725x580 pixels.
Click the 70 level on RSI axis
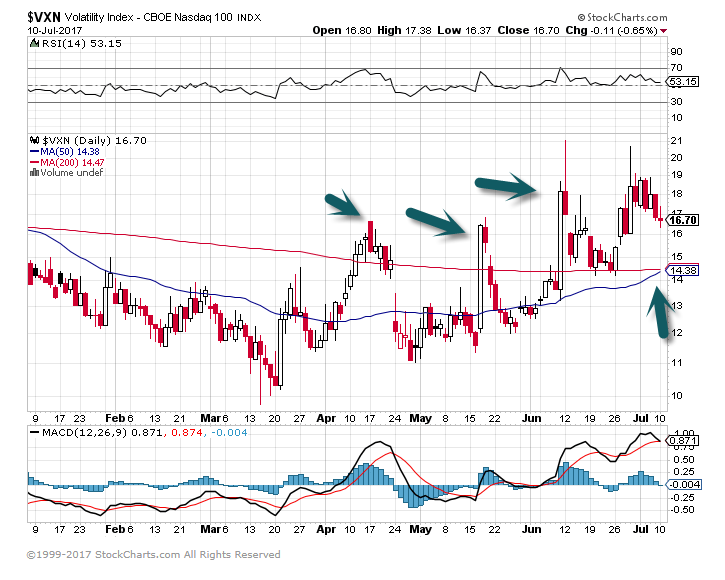(676, 68)
